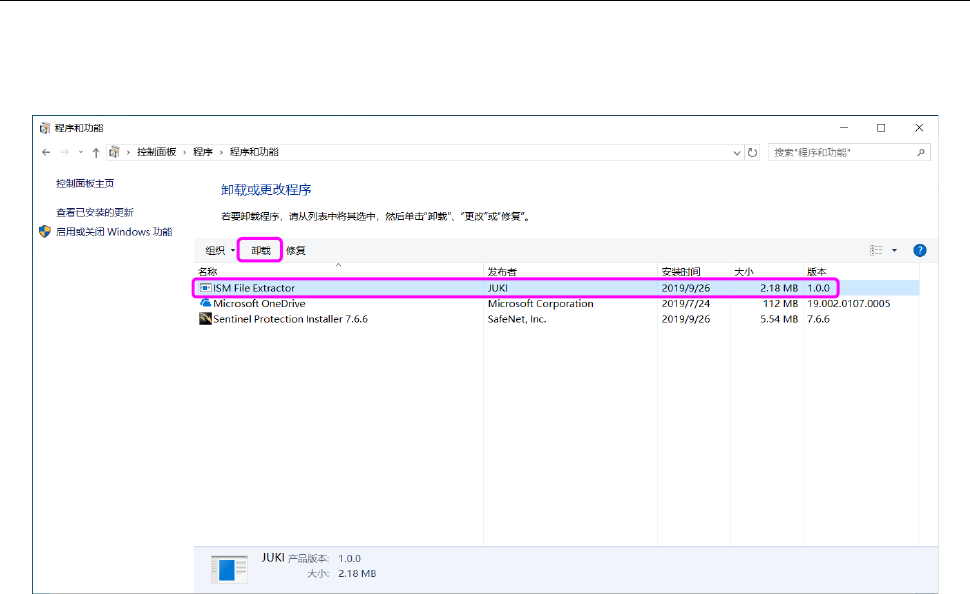Screen dimensions: 970x594
Task: Go up one folder level
Action: tap(96, 152)
